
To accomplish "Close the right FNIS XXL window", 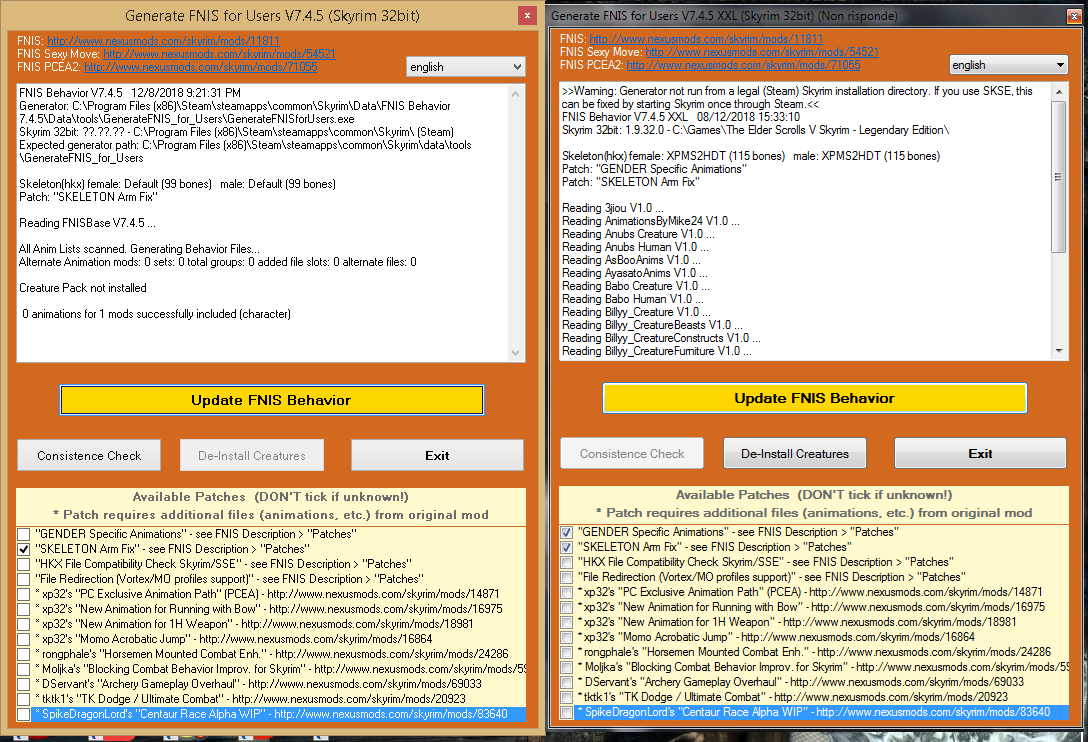I will [1073, 15].
